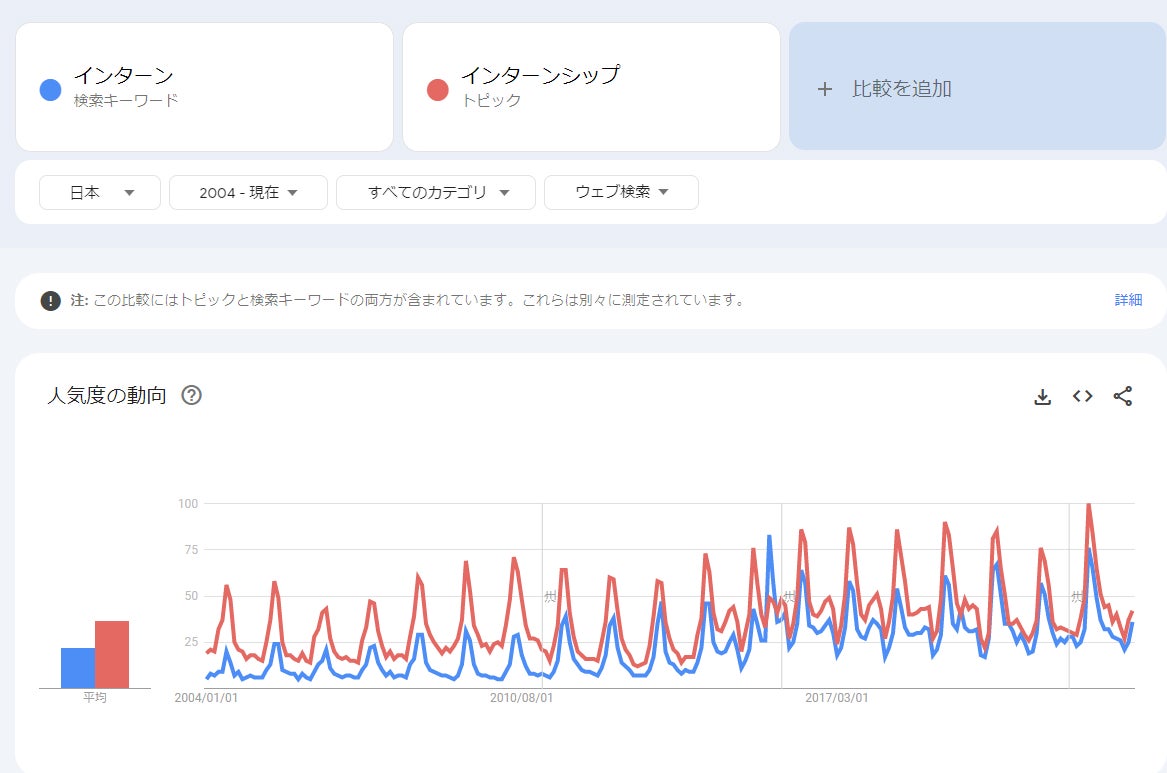The height and width of the screenshot is (773, 1167).
Task: Click the blue インターン color dot
Action: click(x=50, y=90)
